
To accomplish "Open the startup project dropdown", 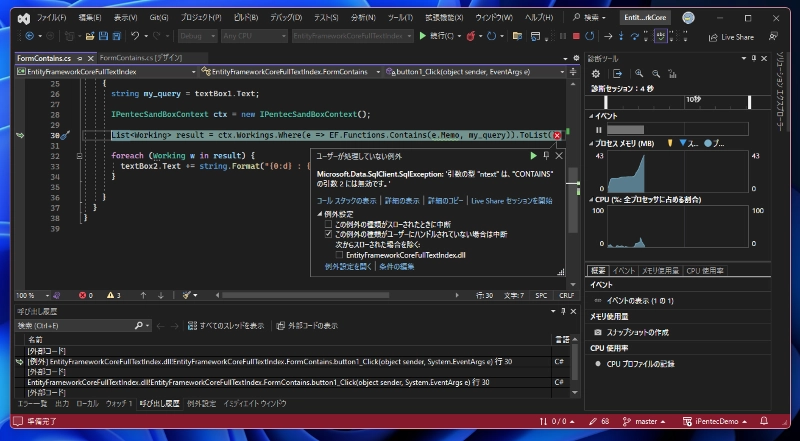I will (353, 36).
